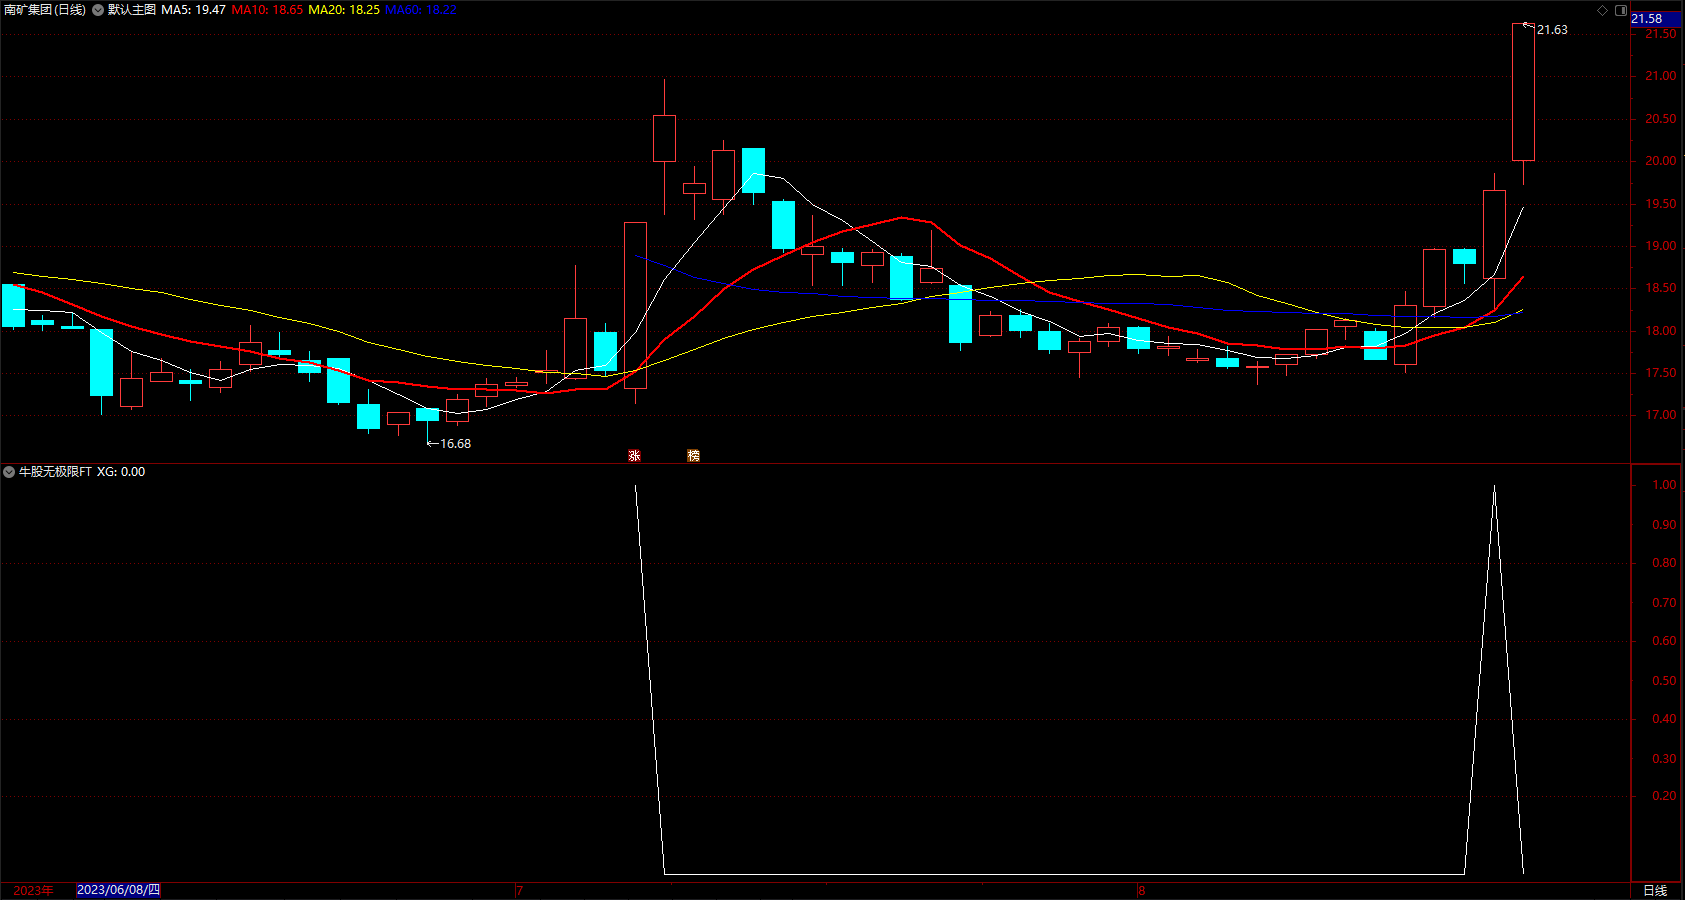Click the 2023年 year label on time axis
Screen dimensions: 1685x900
[33, 890]
